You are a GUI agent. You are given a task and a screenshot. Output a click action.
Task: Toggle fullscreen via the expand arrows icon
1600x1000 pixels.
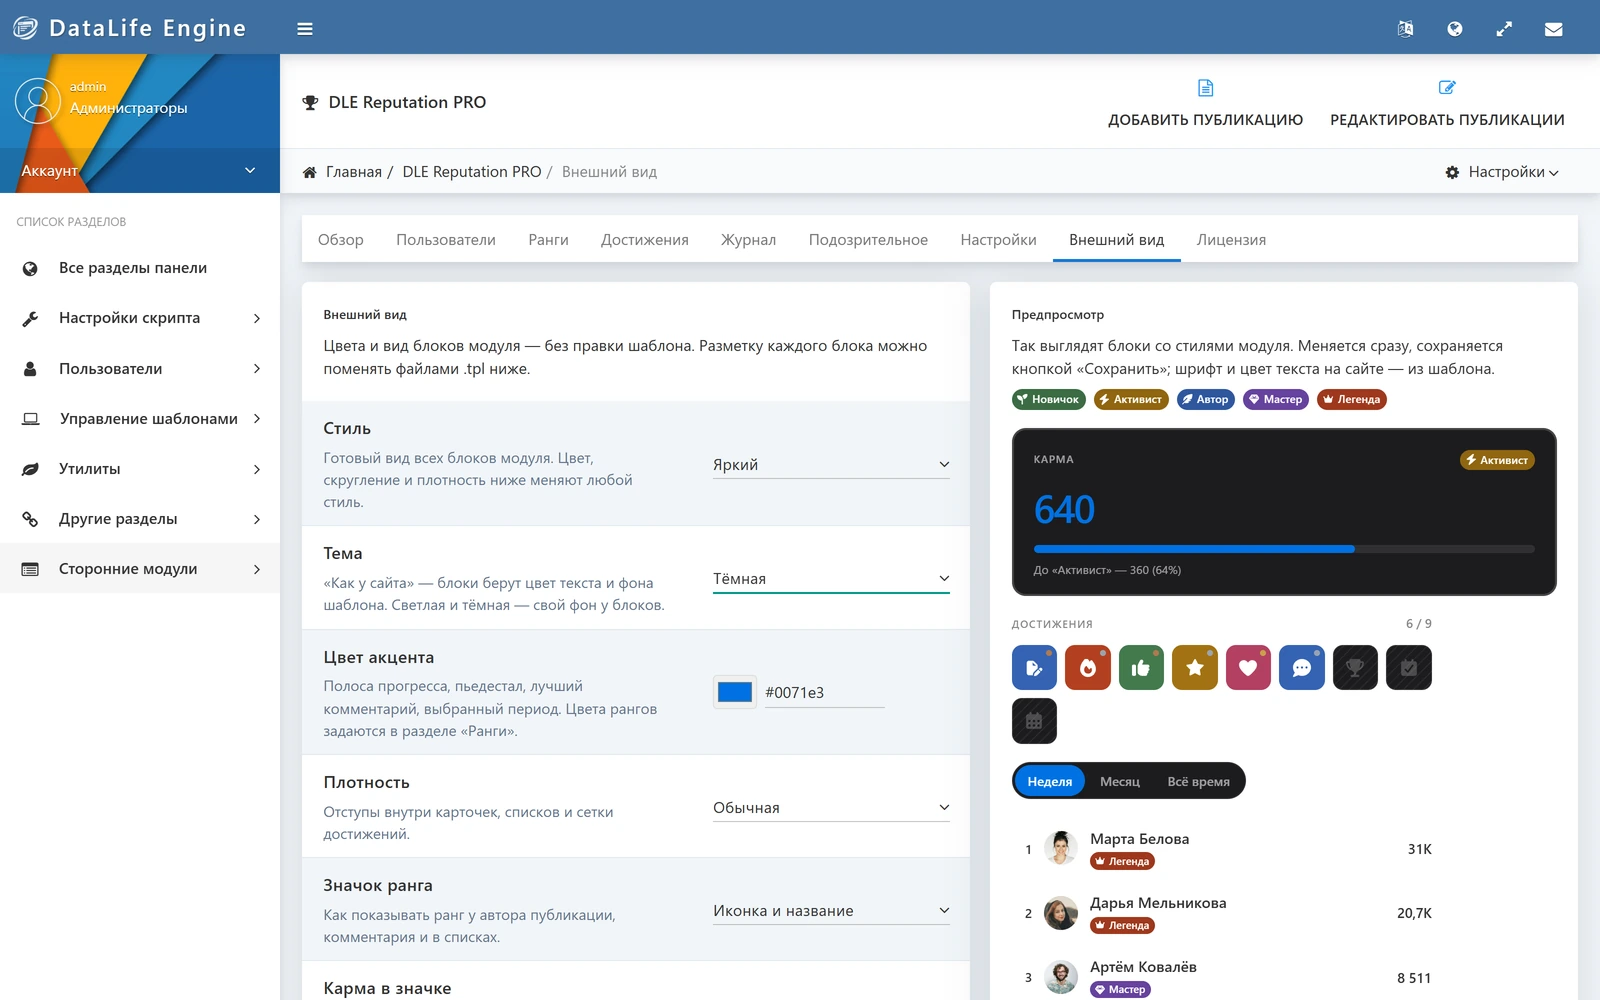(x=1504, y=29)
